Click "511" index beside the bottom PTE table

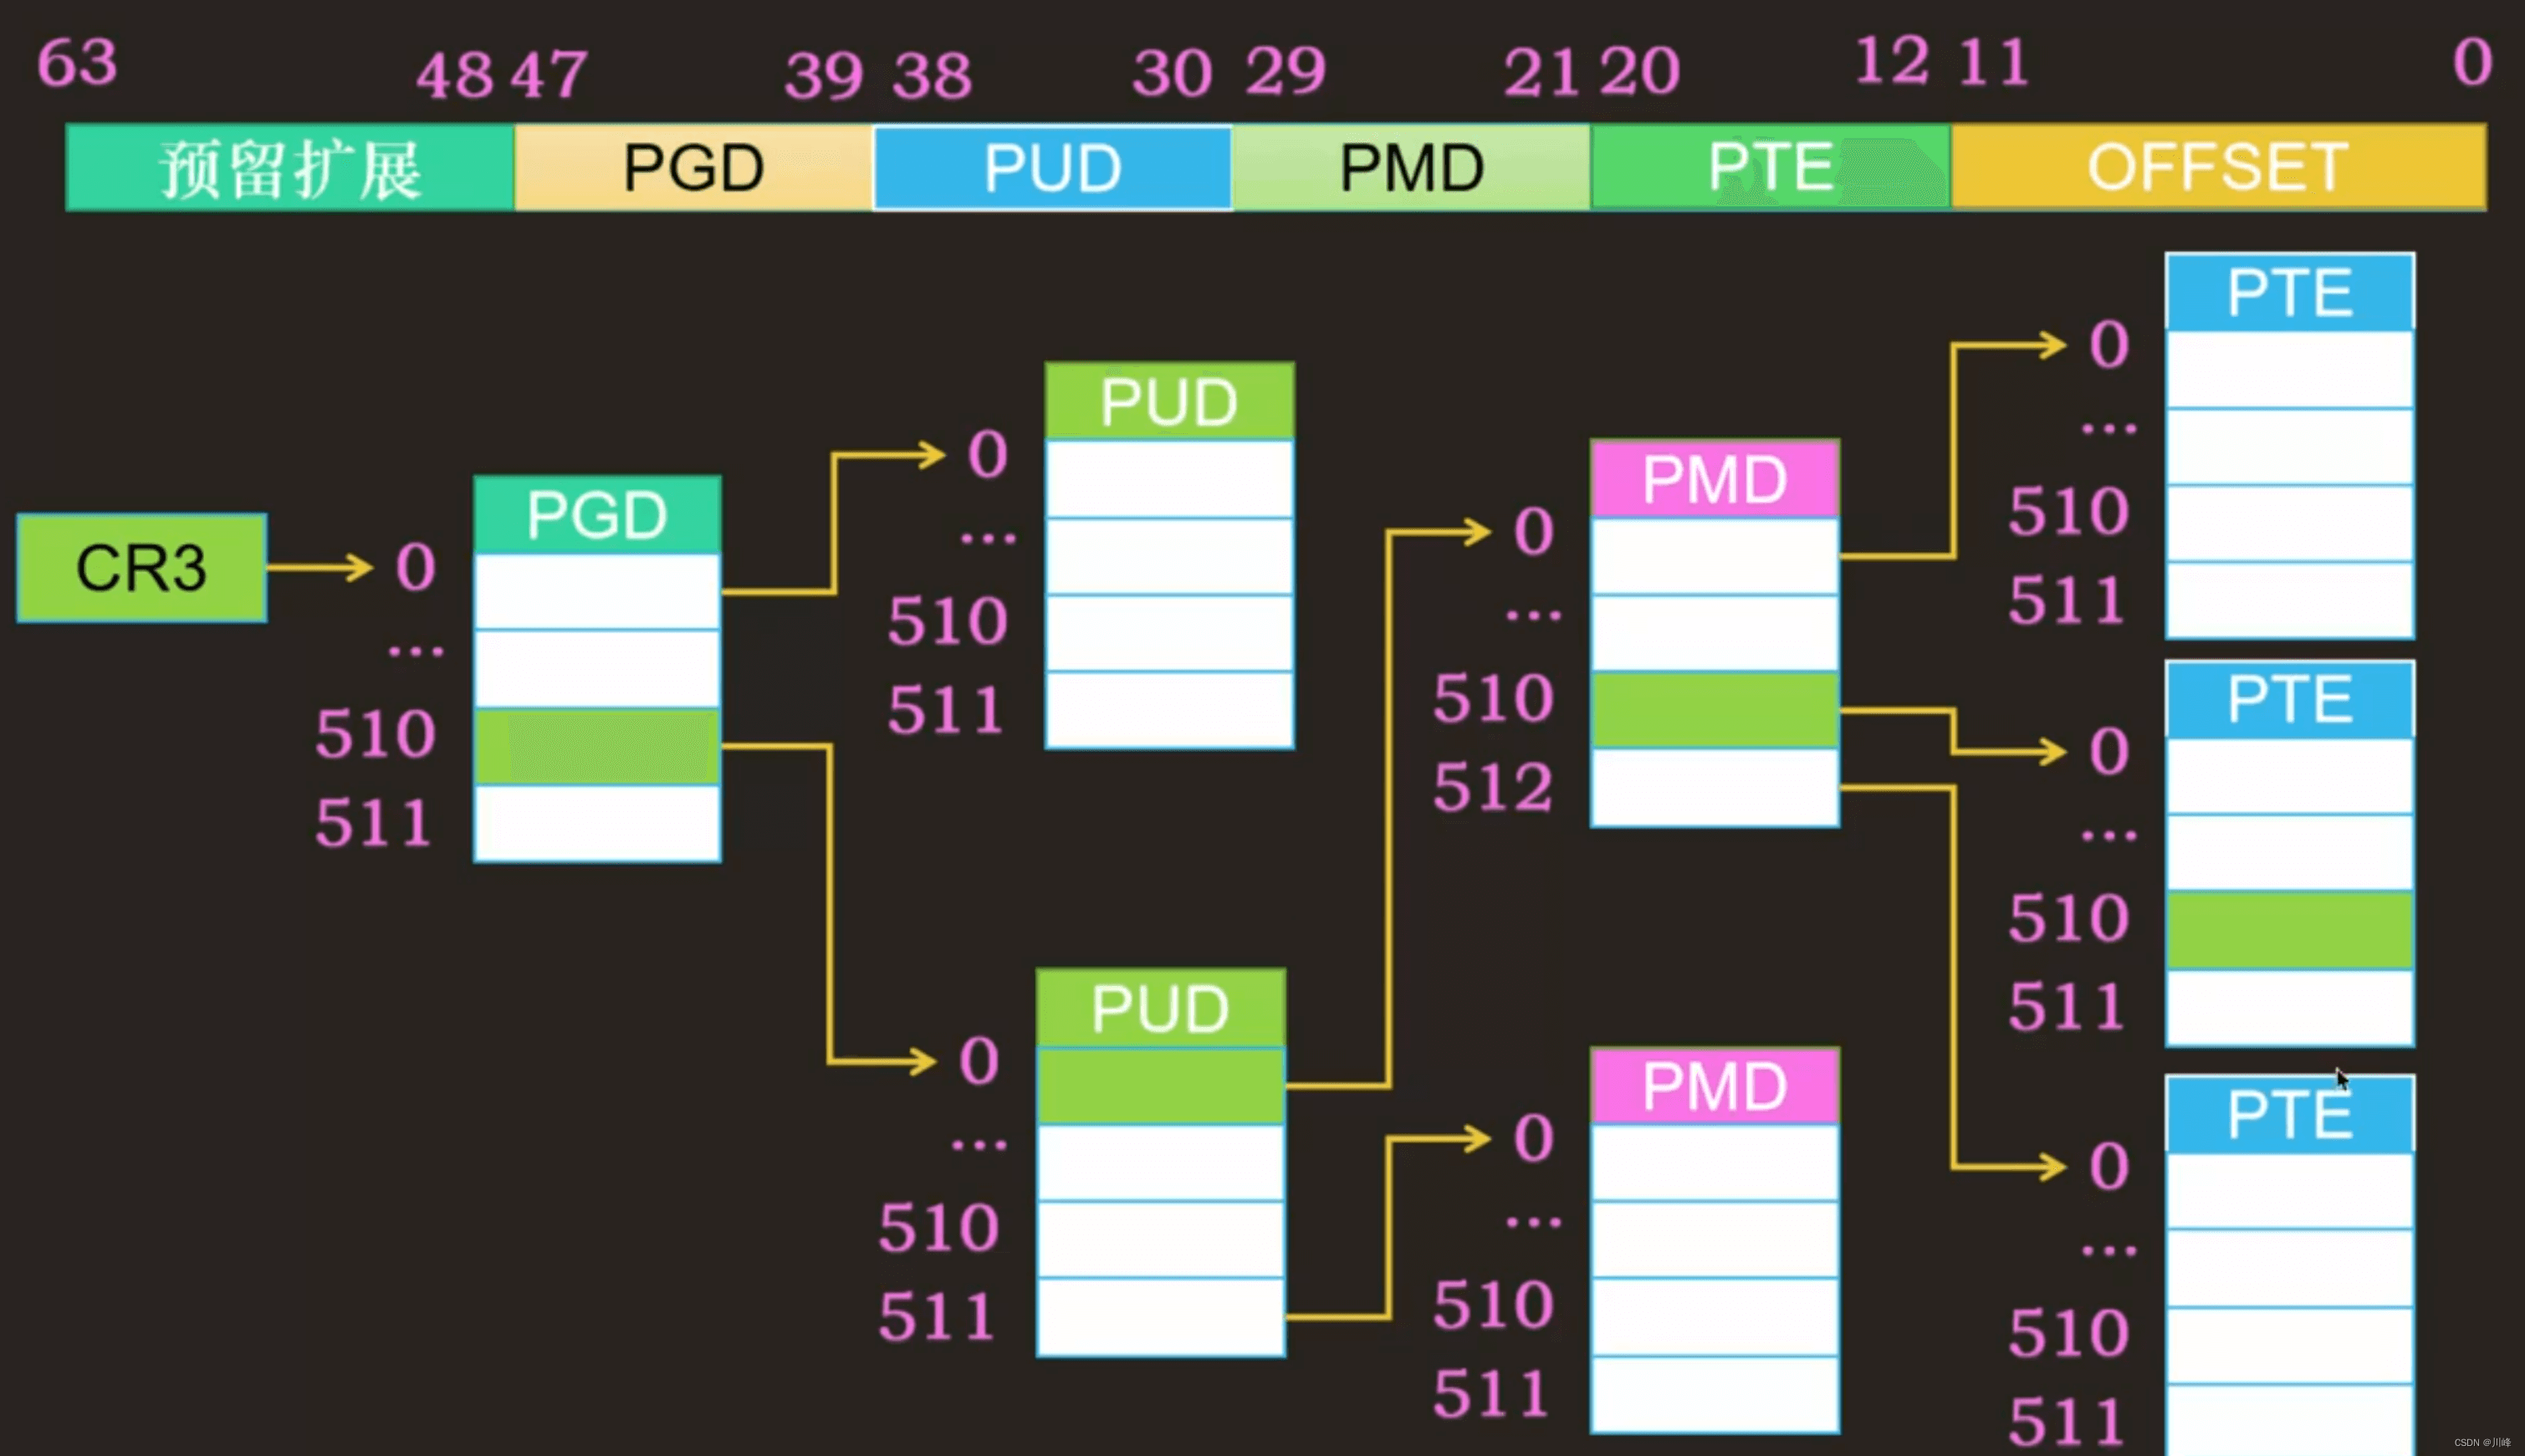tap(2067, 1423)
